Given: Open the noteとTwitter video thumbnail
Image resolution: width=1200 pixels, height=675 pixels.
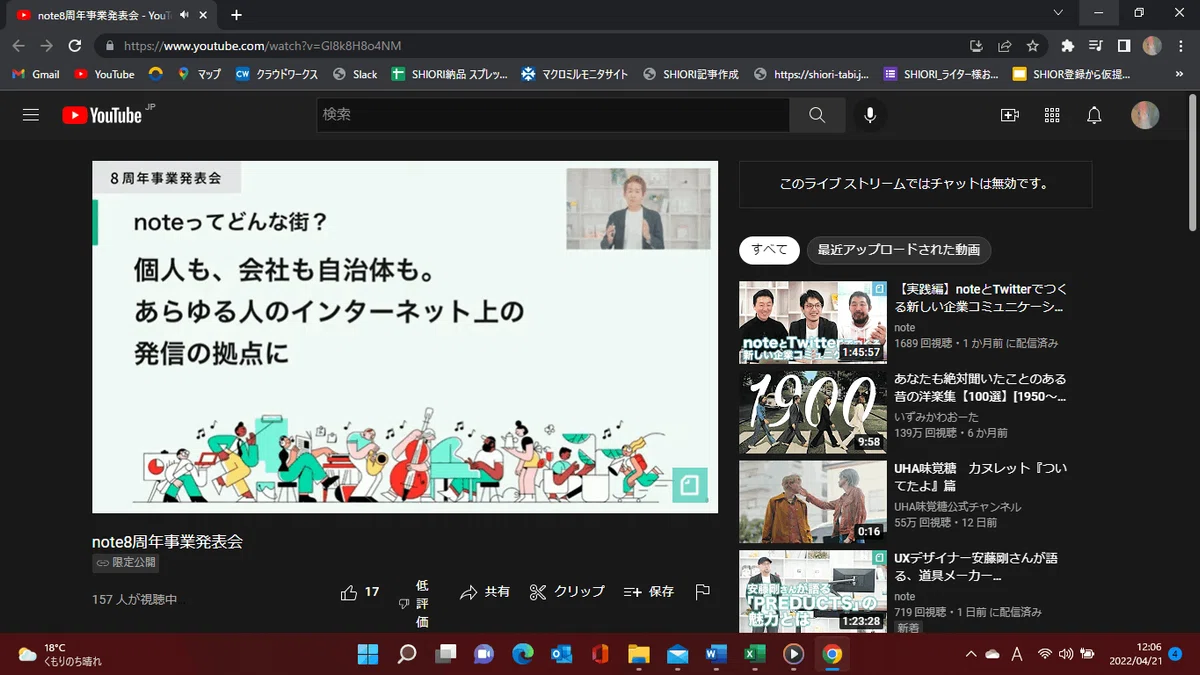Looking at the screenshot, I should point(813,322).
